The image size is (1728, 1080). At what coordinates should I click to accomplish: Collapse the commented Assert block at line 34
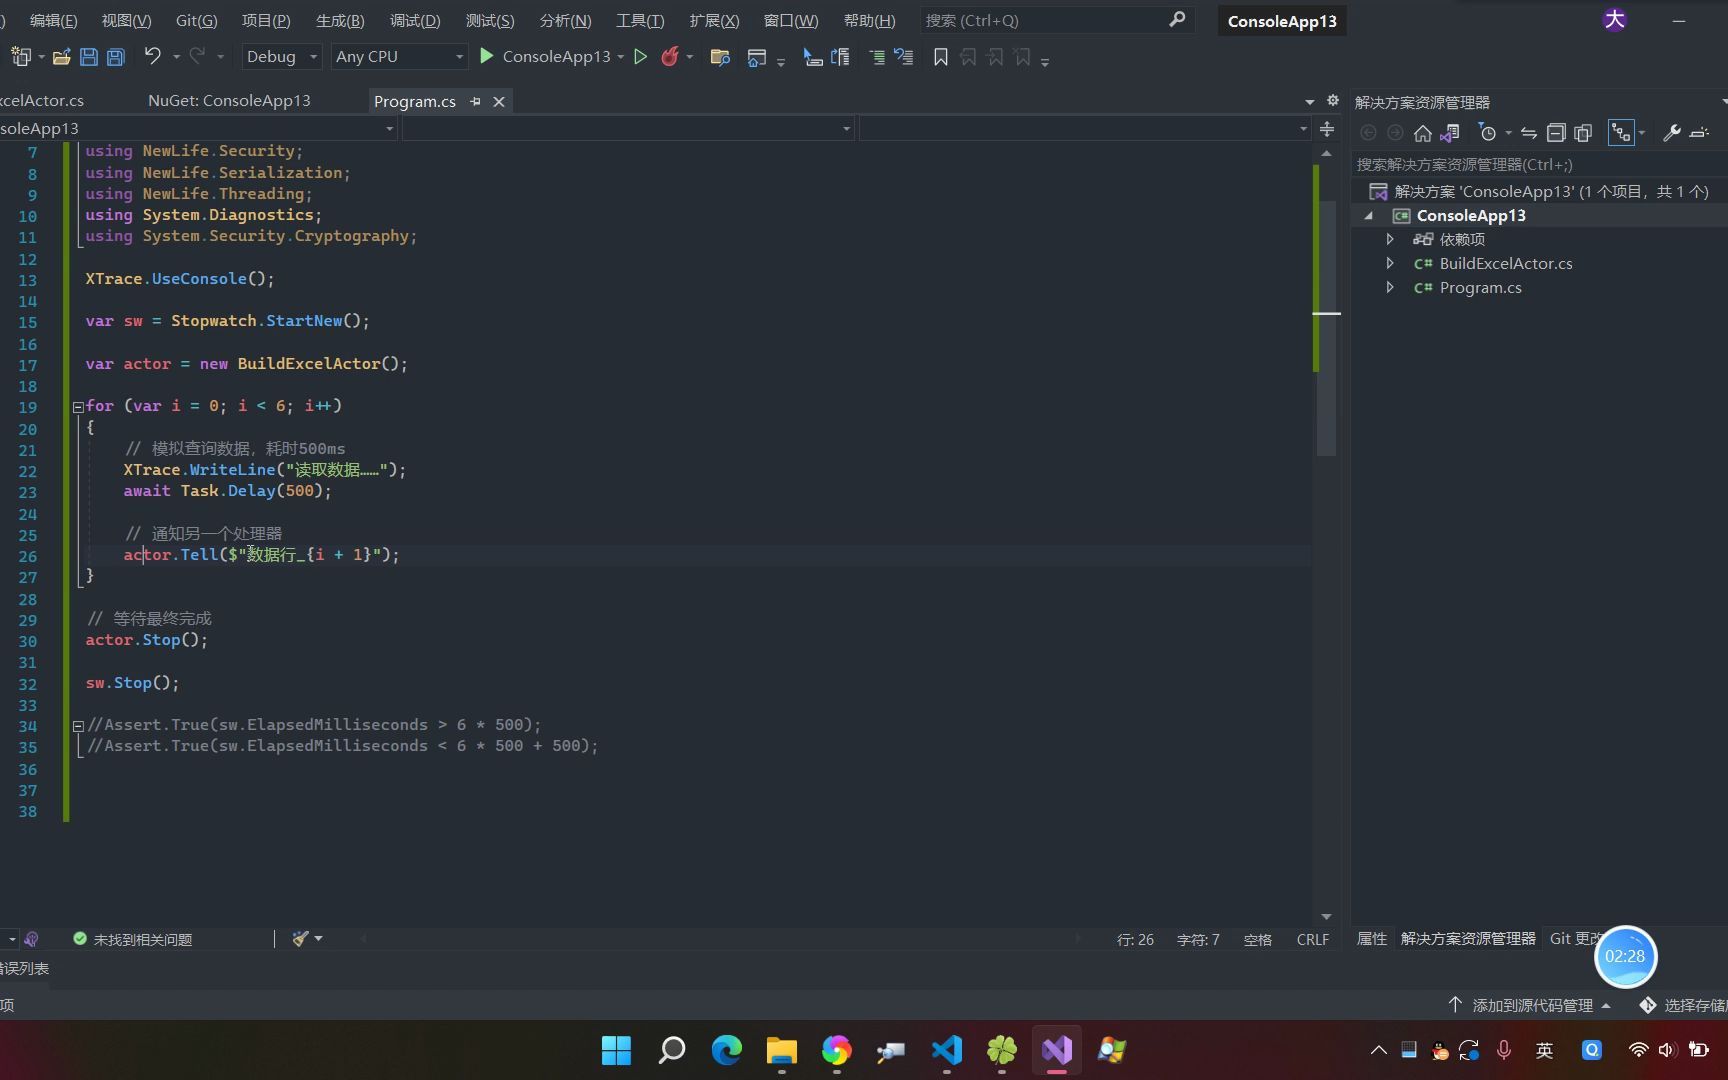click(78, 726)
